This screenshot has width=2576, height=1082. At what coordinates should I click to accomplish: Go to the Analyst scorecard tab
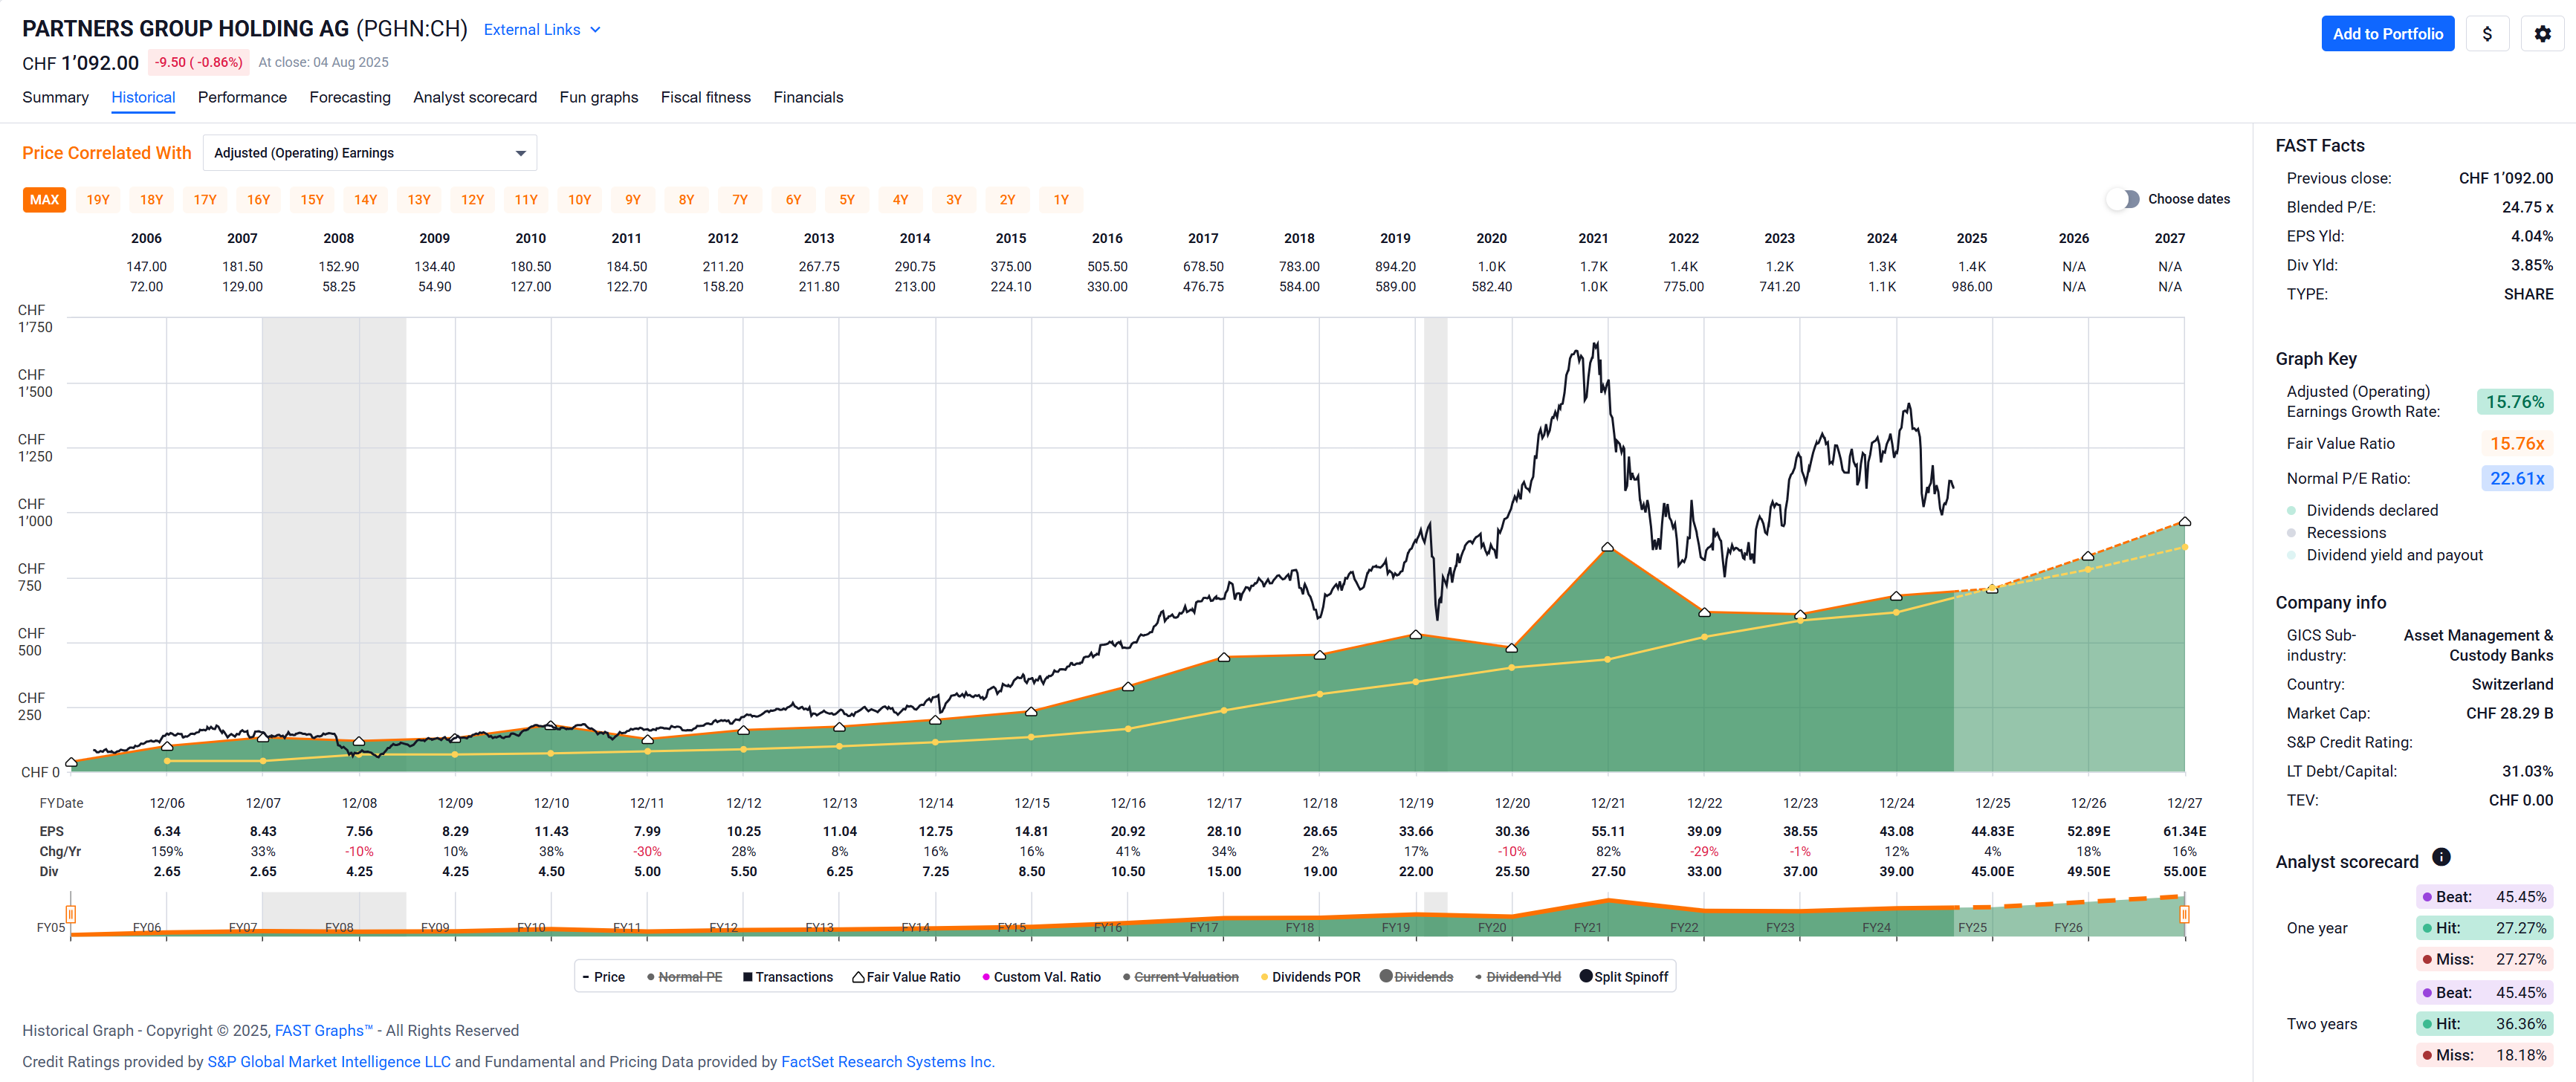coord(475,97)
